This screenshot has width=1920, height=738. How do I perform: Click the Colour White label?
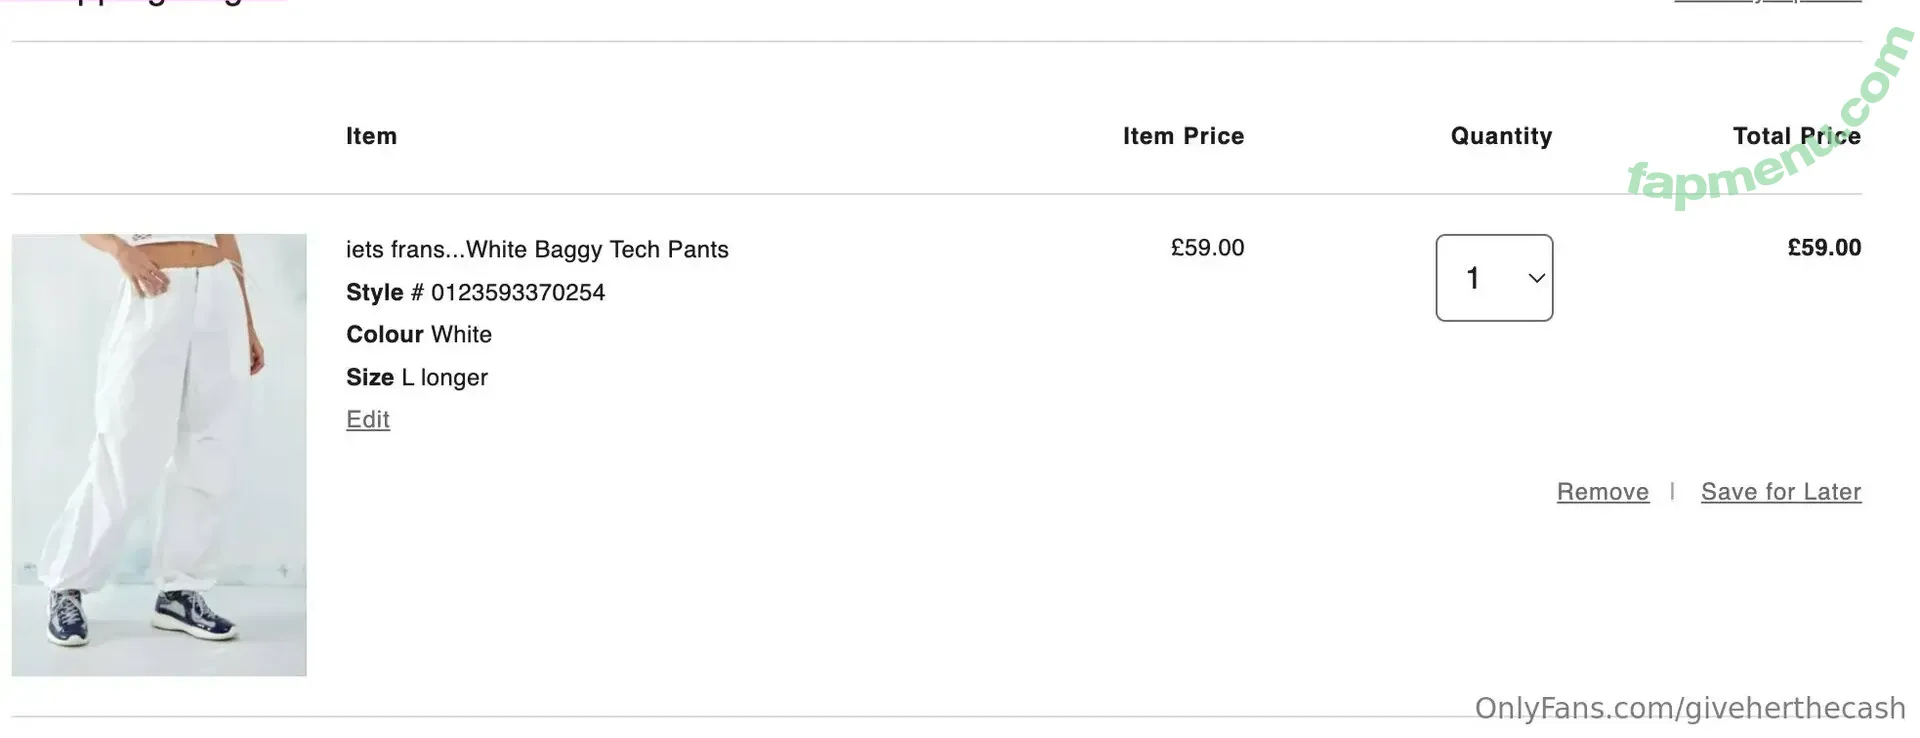pyautogui.click(x=419, y=334)
